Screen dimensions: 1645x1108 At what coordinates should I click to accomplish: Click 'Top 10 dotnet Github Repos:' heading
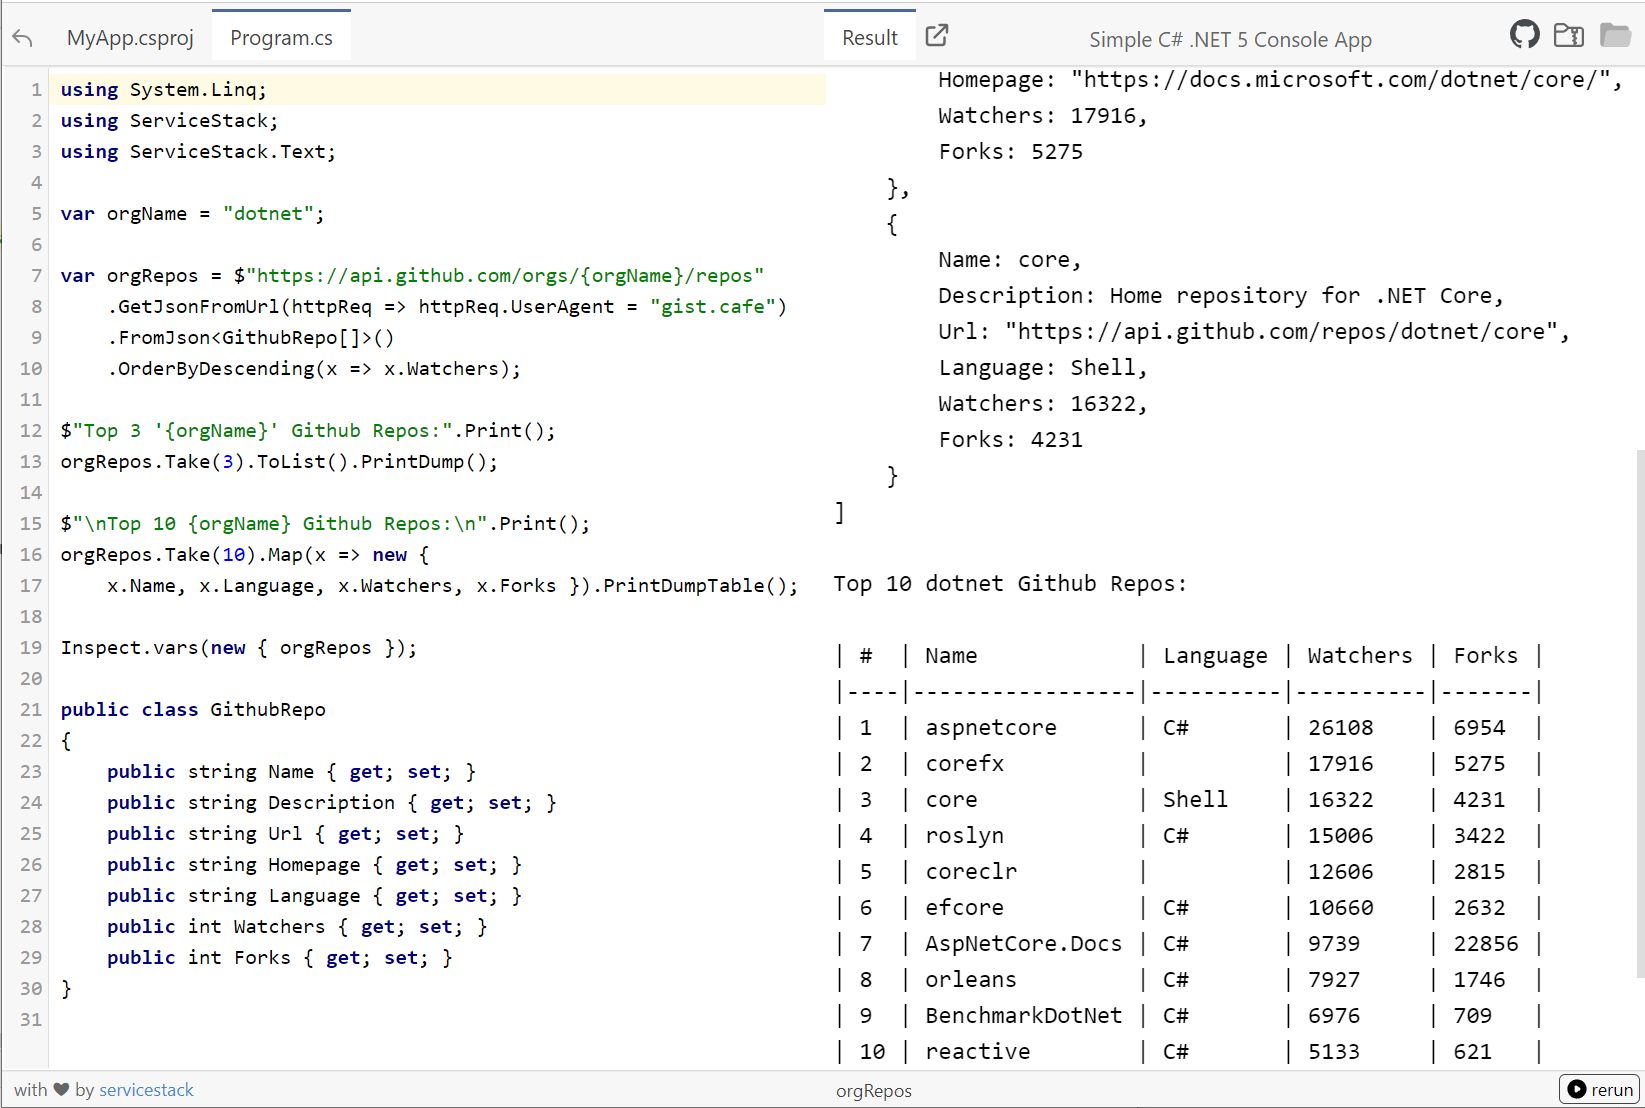1010,583
